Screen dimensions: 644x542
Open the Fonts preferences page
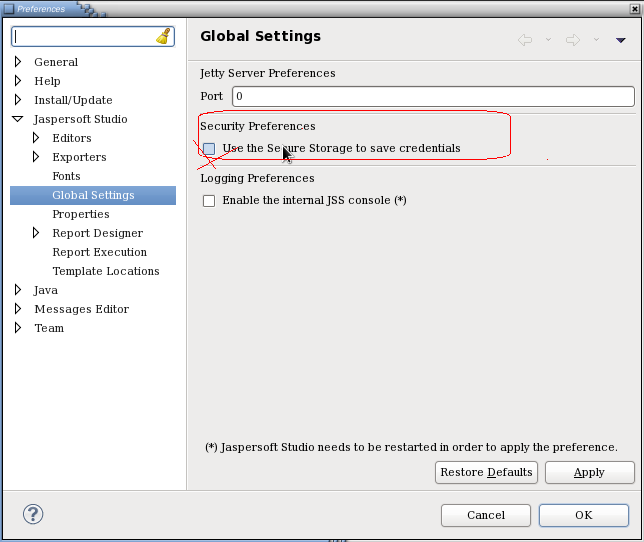pyautogui.click(x=66, y=176)
